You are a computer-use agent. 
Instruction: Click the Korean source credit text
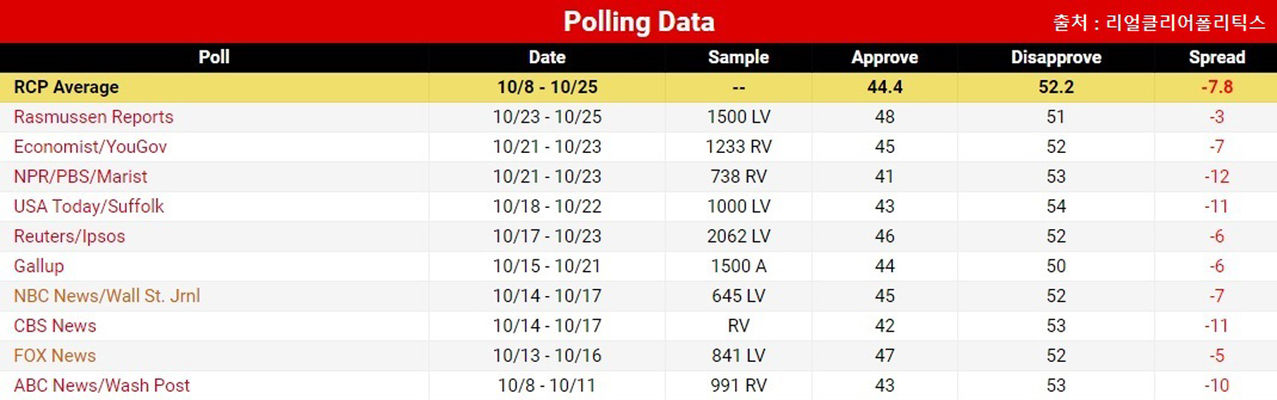point(1159,23)
